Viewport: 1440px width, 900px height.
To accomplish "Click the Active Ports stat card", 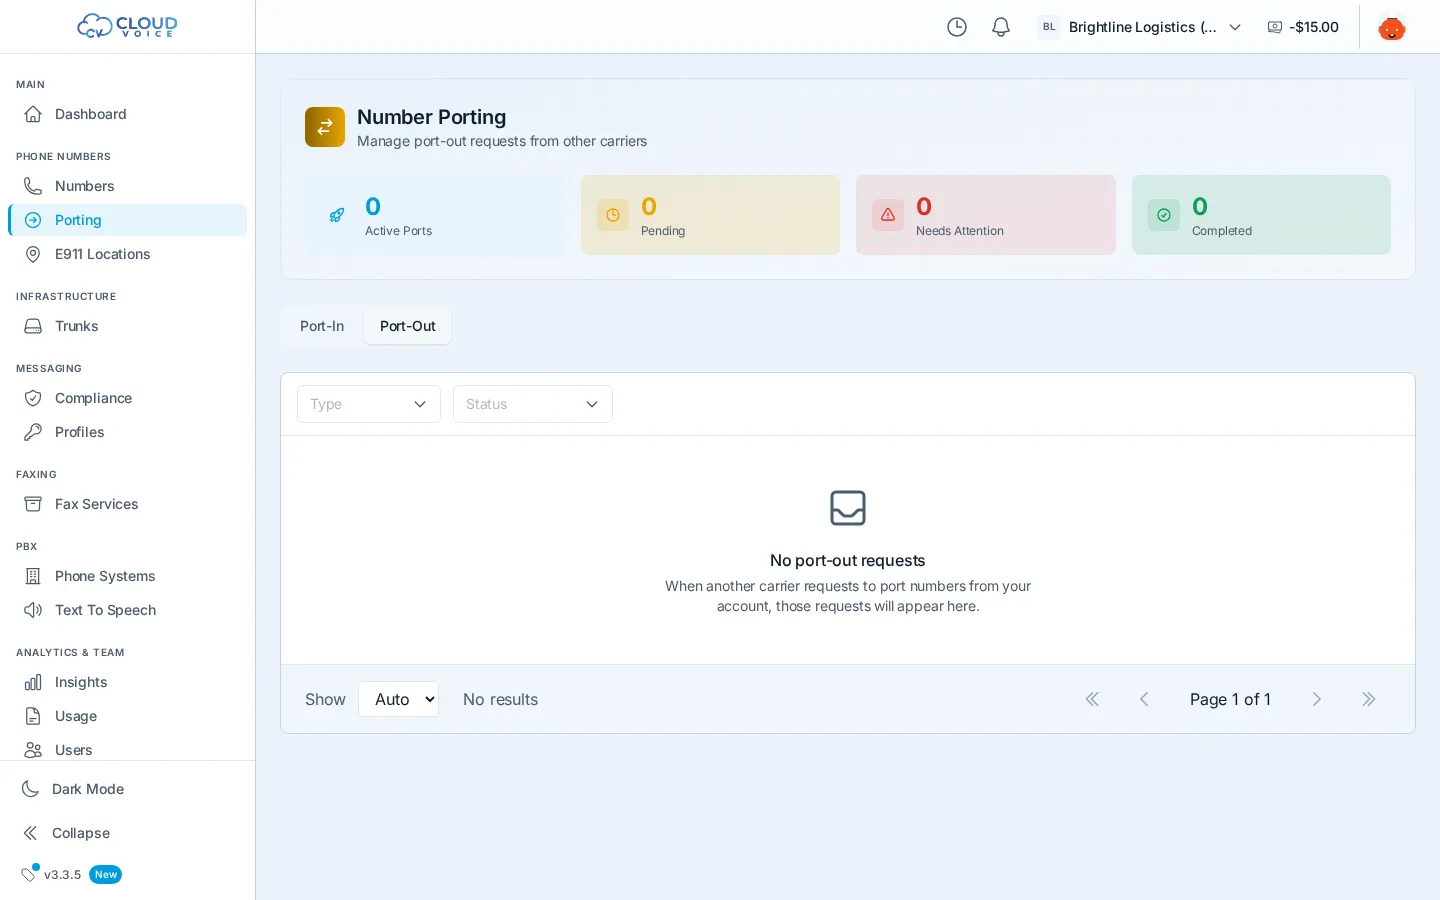I will [x=436, y=215].
